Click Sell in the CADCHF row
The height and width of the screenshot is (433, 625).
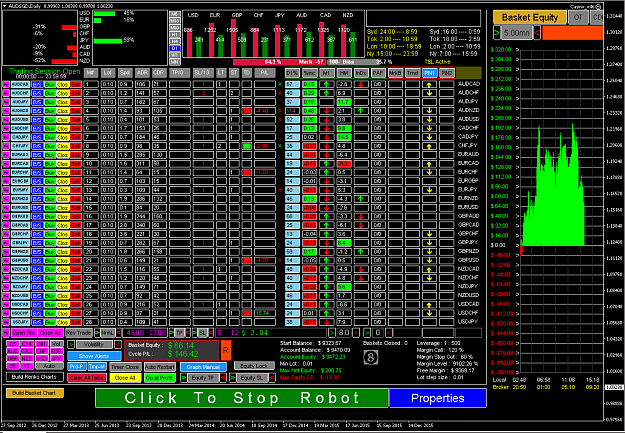coord(76,128)
